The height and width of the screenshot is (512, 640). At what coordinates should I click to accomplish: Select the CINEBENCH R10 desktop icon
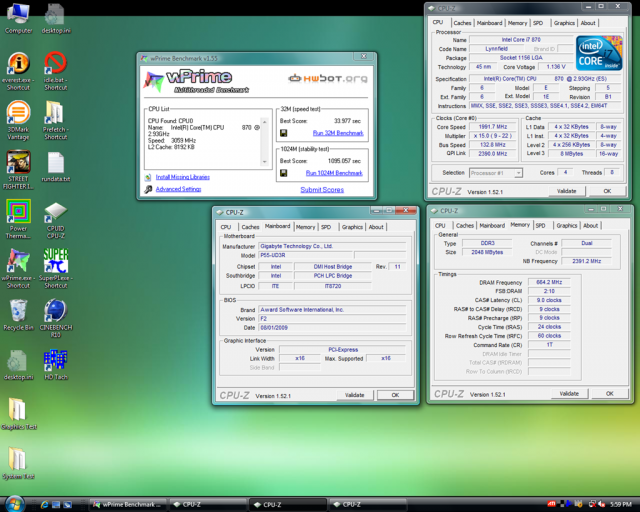(x=56, y=318)
